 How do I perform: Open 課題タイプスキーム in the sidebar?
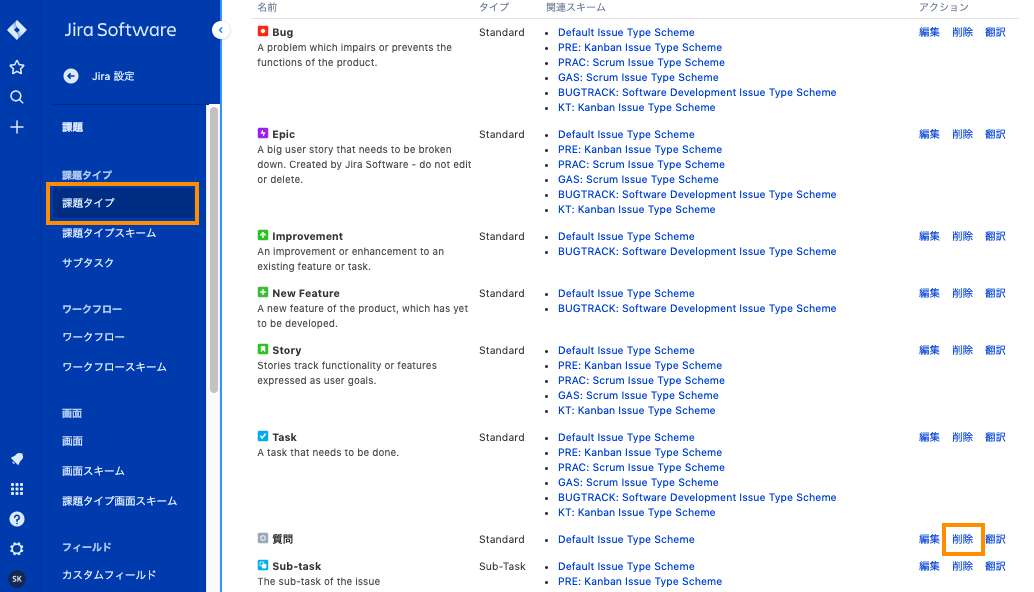tap(109, 233)
